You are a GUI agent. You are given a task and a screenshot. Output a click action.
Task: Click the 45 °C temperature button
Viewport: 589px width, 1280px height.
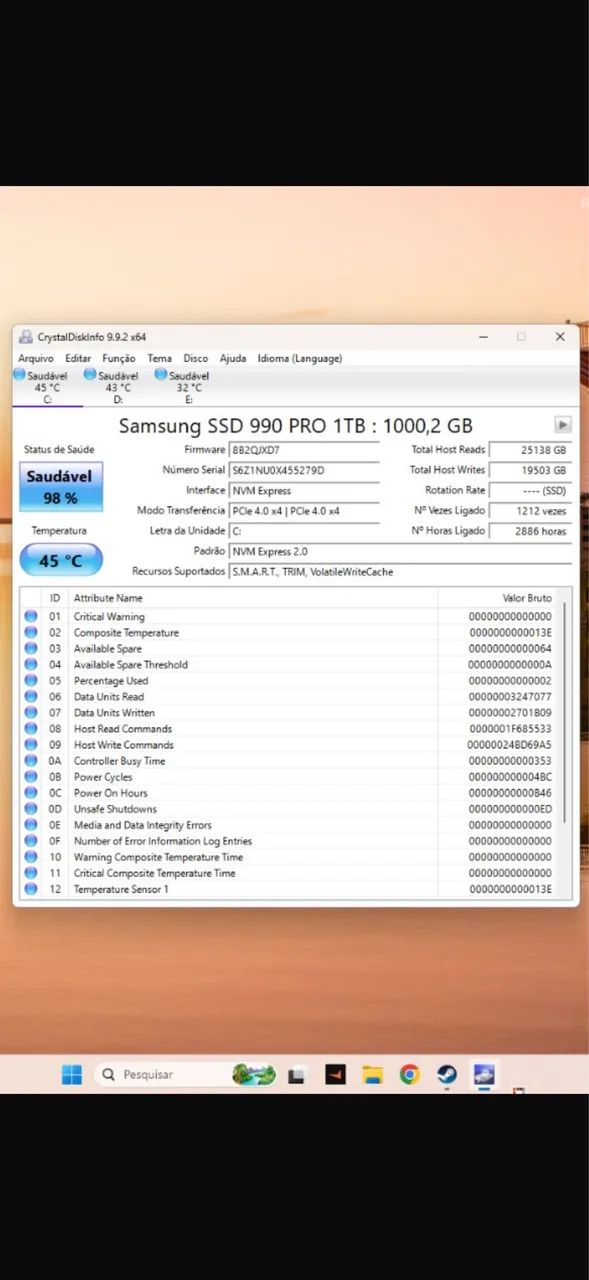click(61, 560)
